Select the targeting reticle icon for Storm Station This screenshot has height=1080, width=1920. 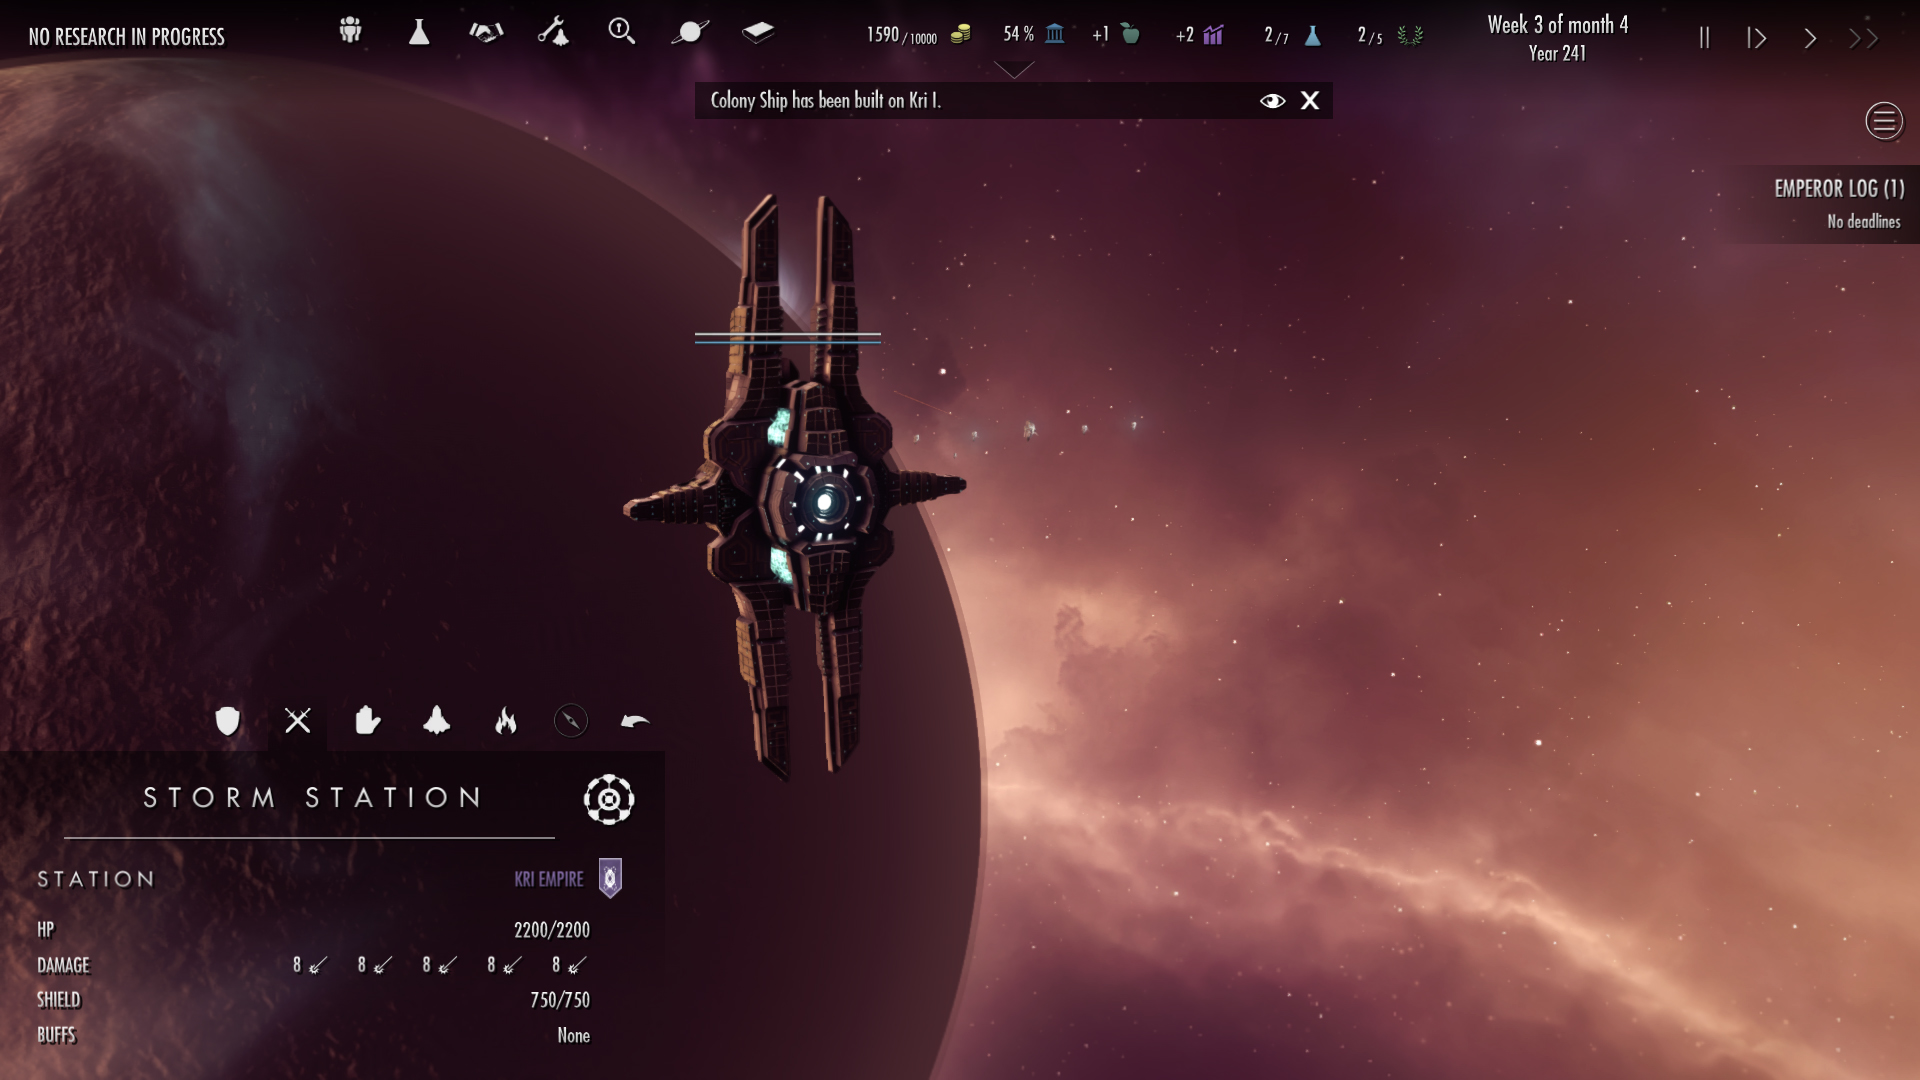tap(608, 798)
